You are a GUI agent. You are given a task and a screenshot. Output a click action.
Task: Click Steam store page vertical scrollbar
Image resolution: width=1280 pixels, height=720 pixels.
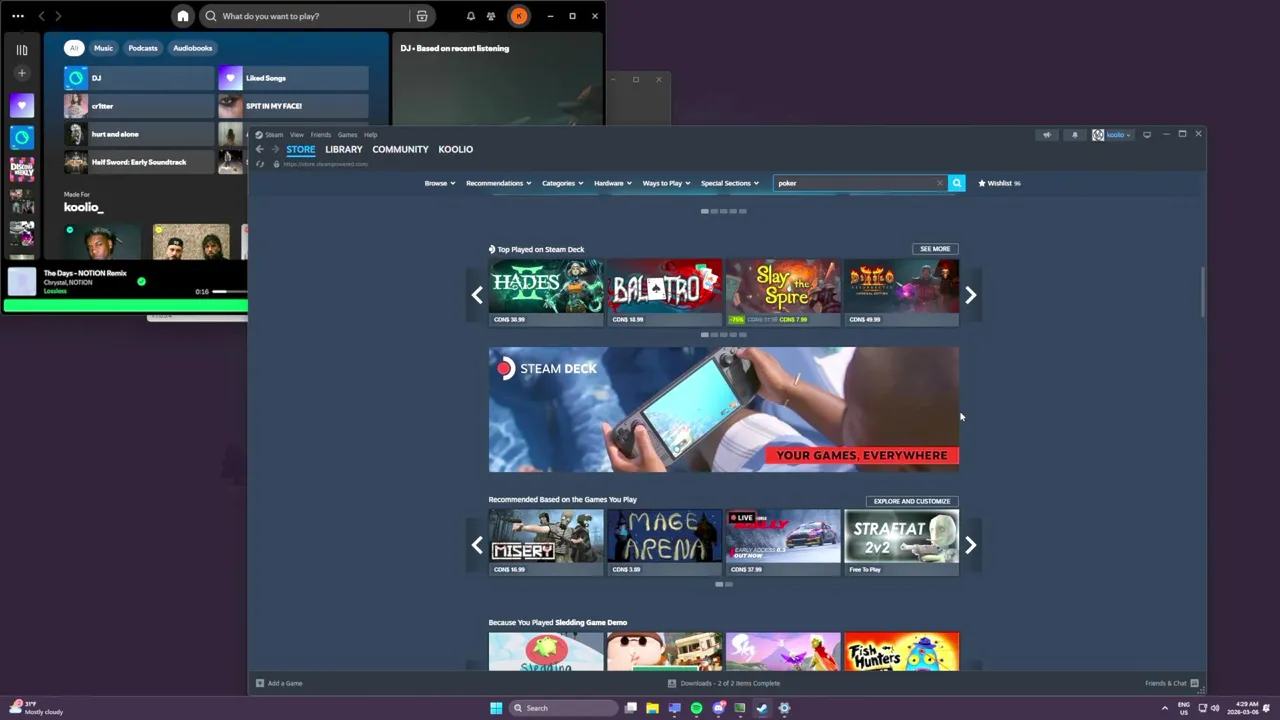click(1203, 293)
